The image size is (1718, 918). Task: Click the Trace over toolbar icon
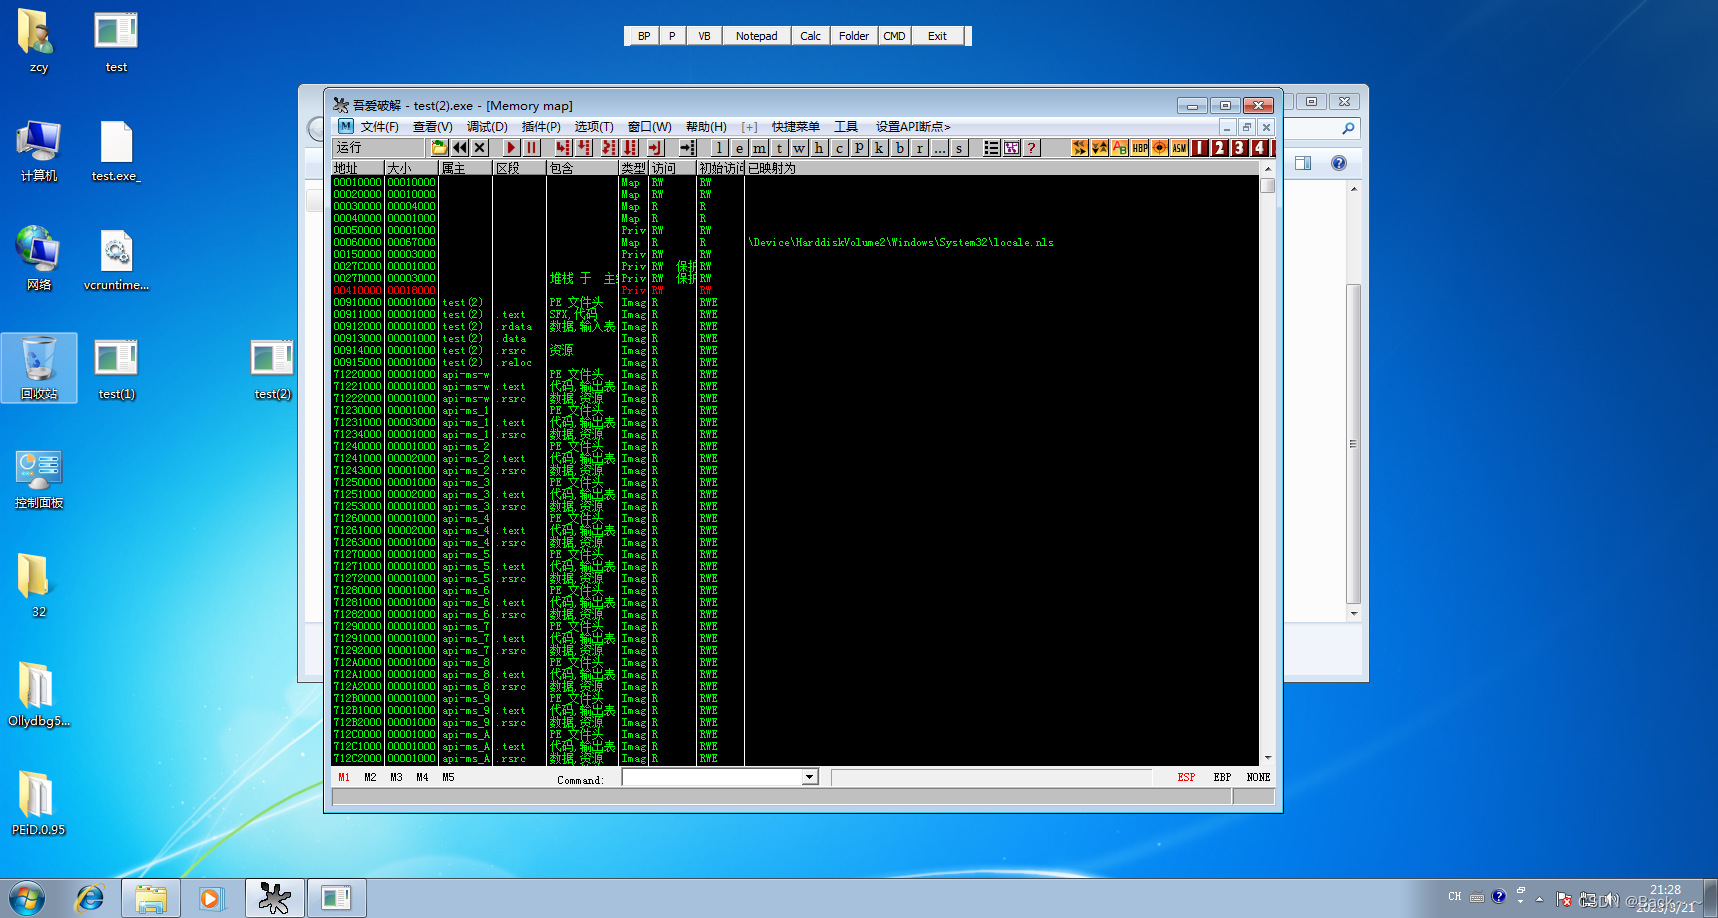coord(630,148)
